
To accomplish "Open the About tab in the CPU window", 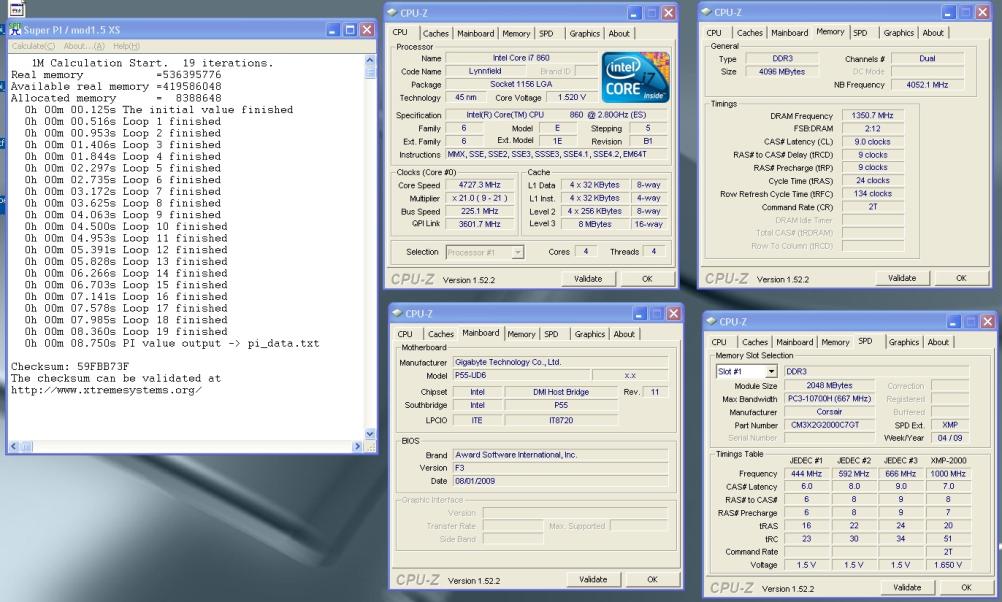I will [619, 33].
